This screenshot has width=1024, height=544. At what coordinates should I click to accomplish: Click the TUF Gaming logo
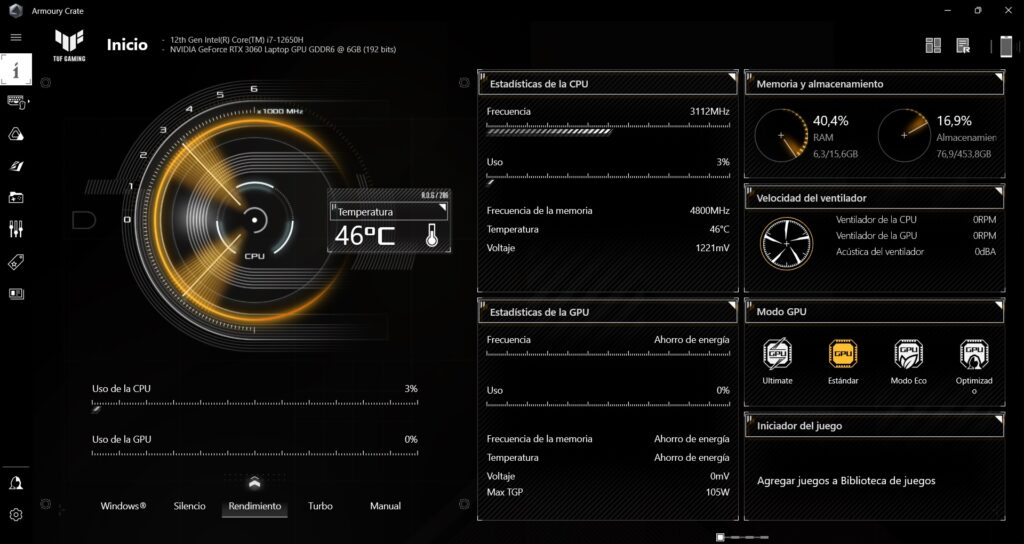(69, 46)
